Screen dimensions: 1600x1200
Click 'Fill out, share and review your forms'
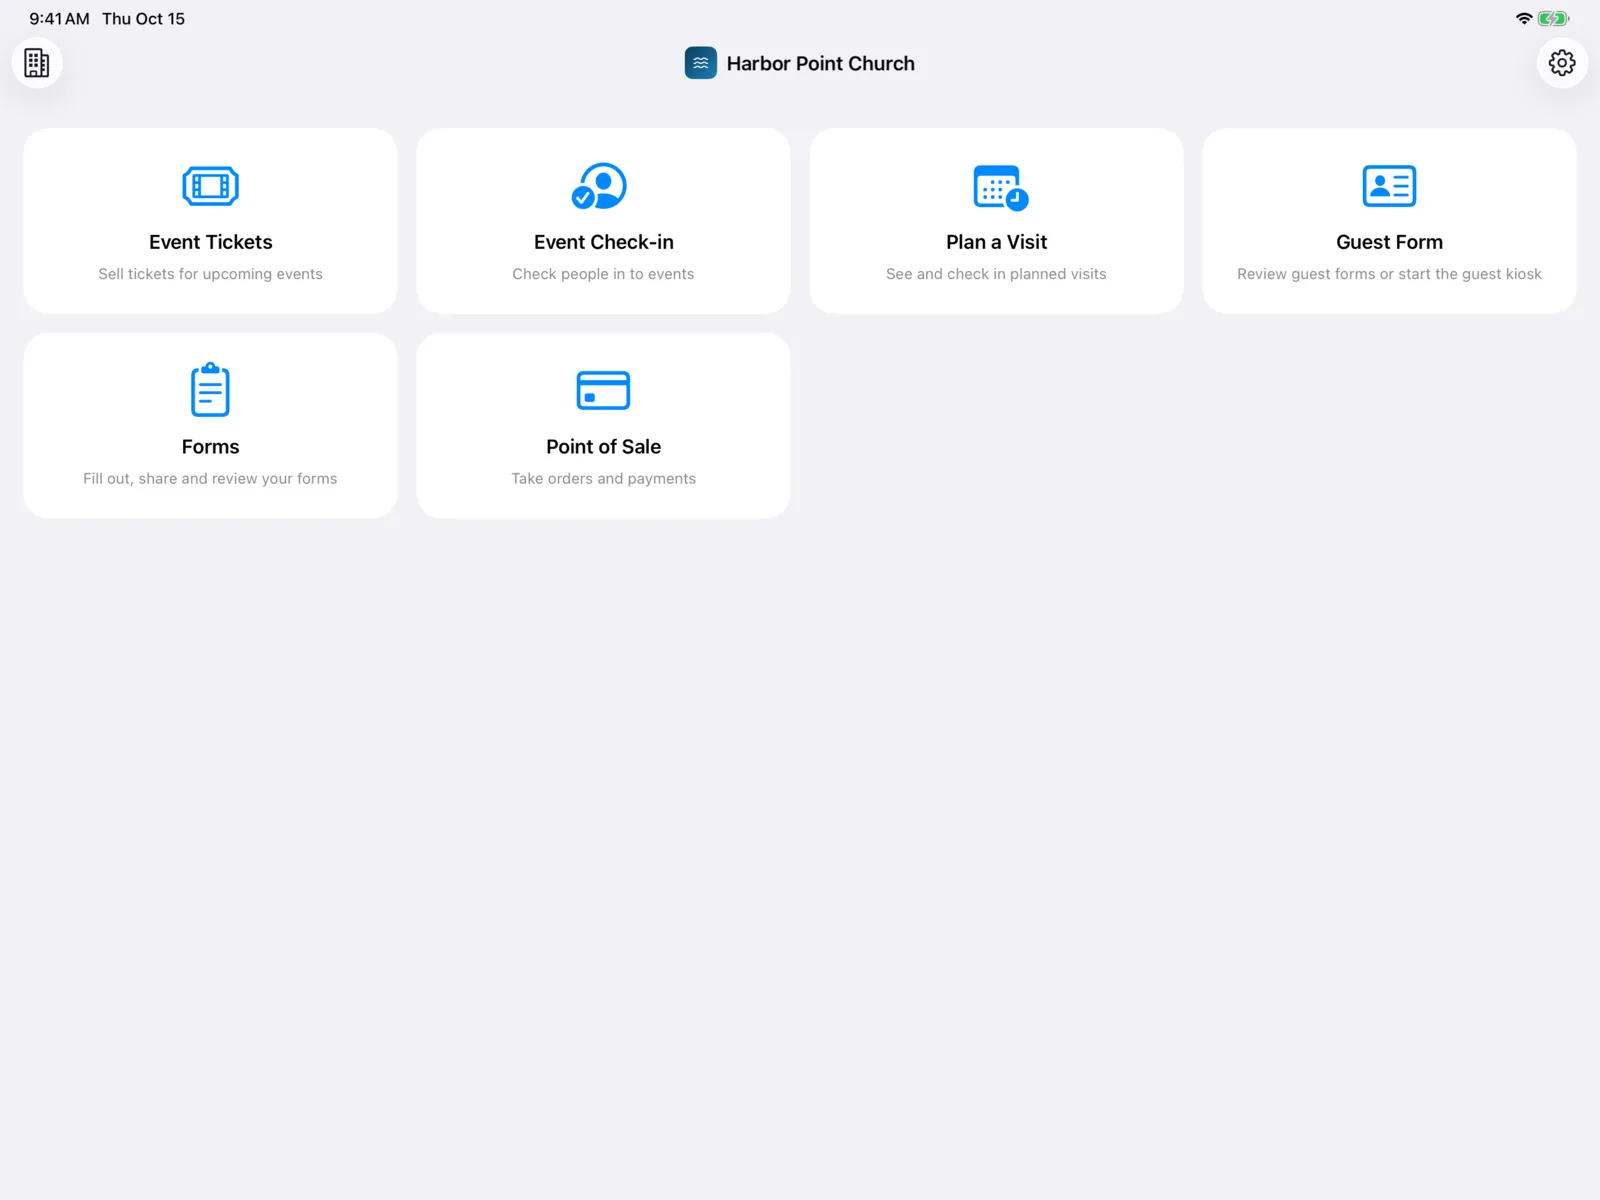point(210,479)
